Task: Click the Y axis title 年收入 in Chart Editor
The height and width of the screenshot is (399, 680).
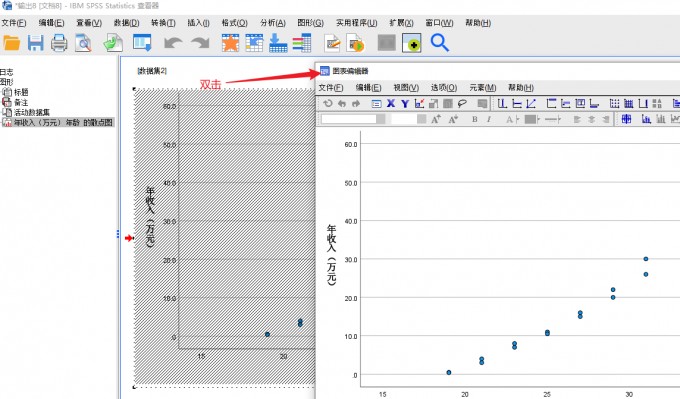Action: point(331,255)
